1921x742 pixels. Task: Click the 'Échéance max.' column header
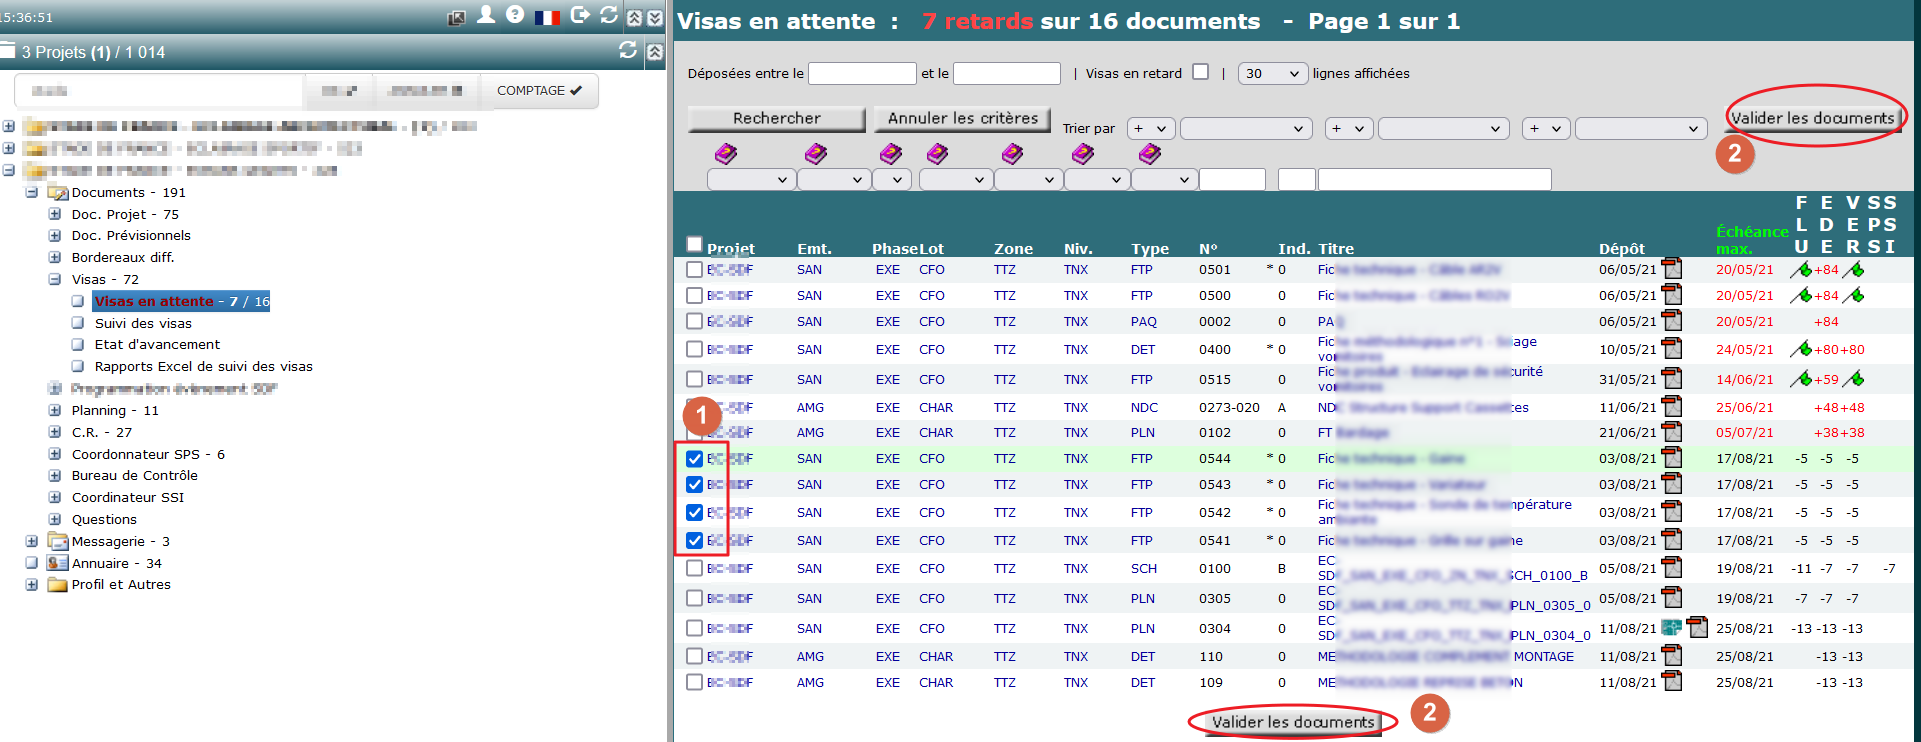coord(1752,240)
